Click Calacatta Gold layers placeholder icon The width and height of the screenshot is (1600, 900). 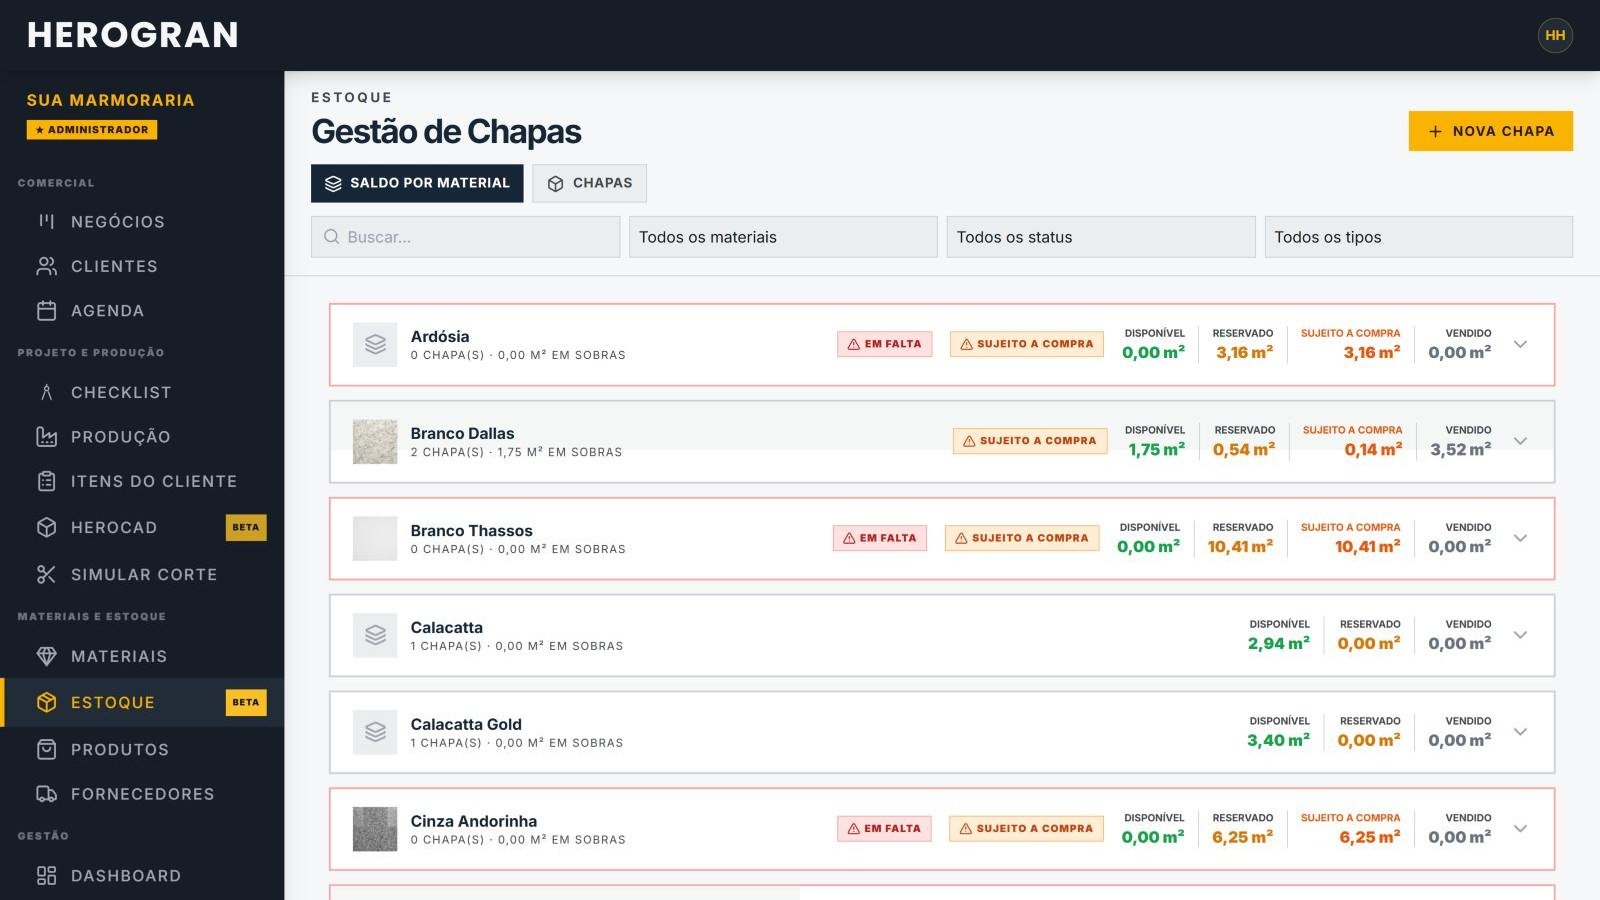point(375,732)
